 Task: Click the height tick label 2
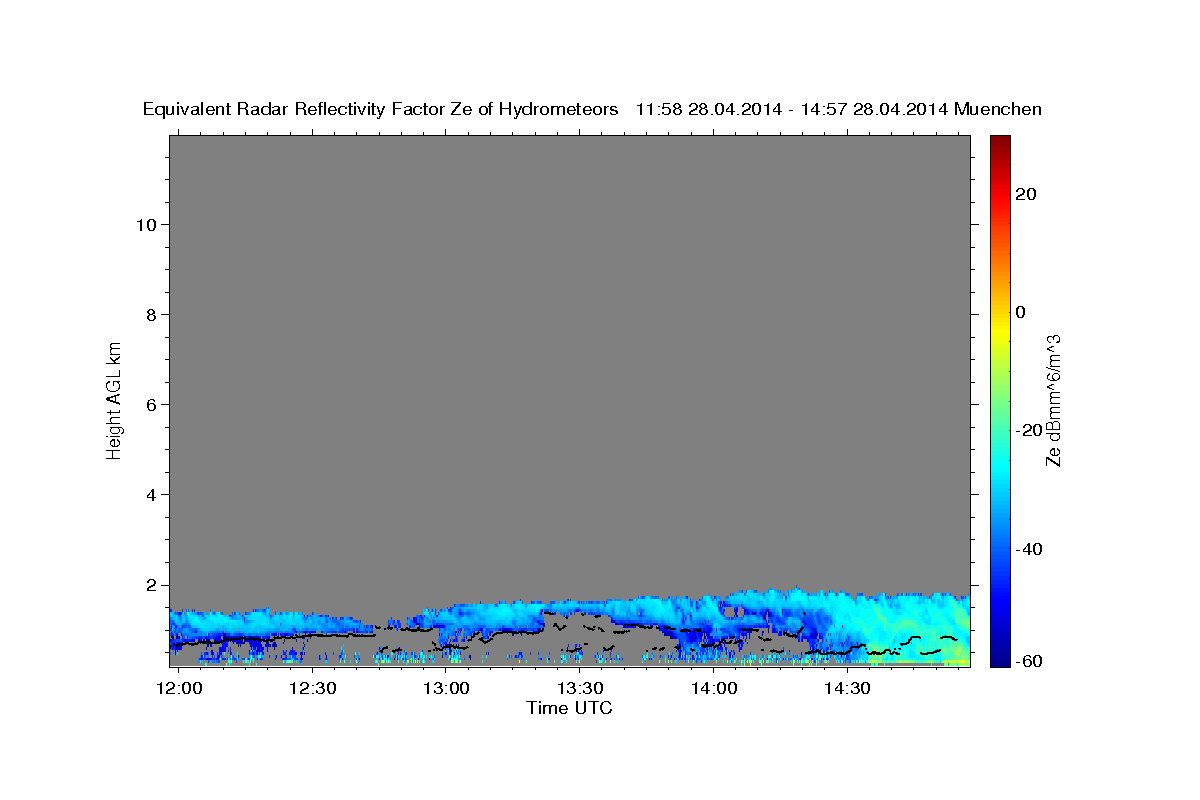point(153,585)
